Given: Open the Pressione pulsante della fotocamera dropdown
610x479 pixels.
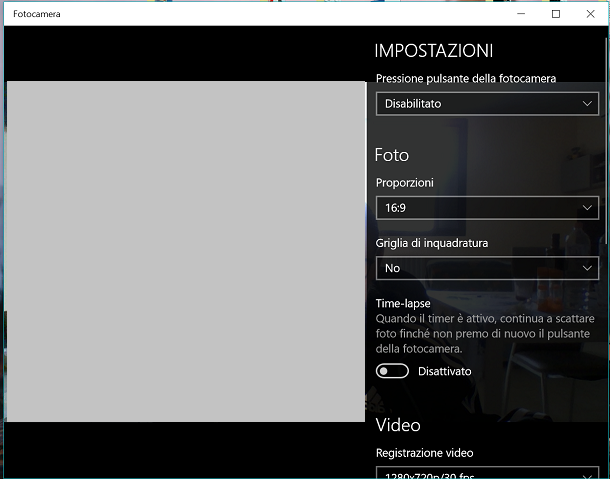Looking at the screenshot, I should (487, 104).
